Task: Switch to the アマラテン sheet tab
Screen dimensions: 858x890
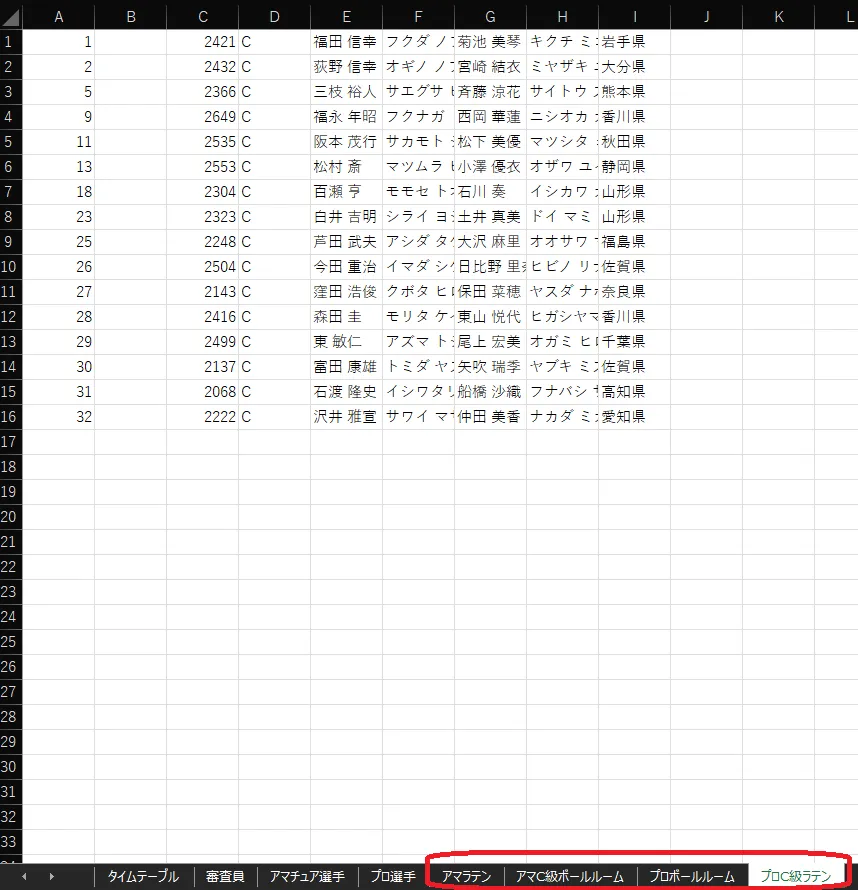Action: point(466,876)
